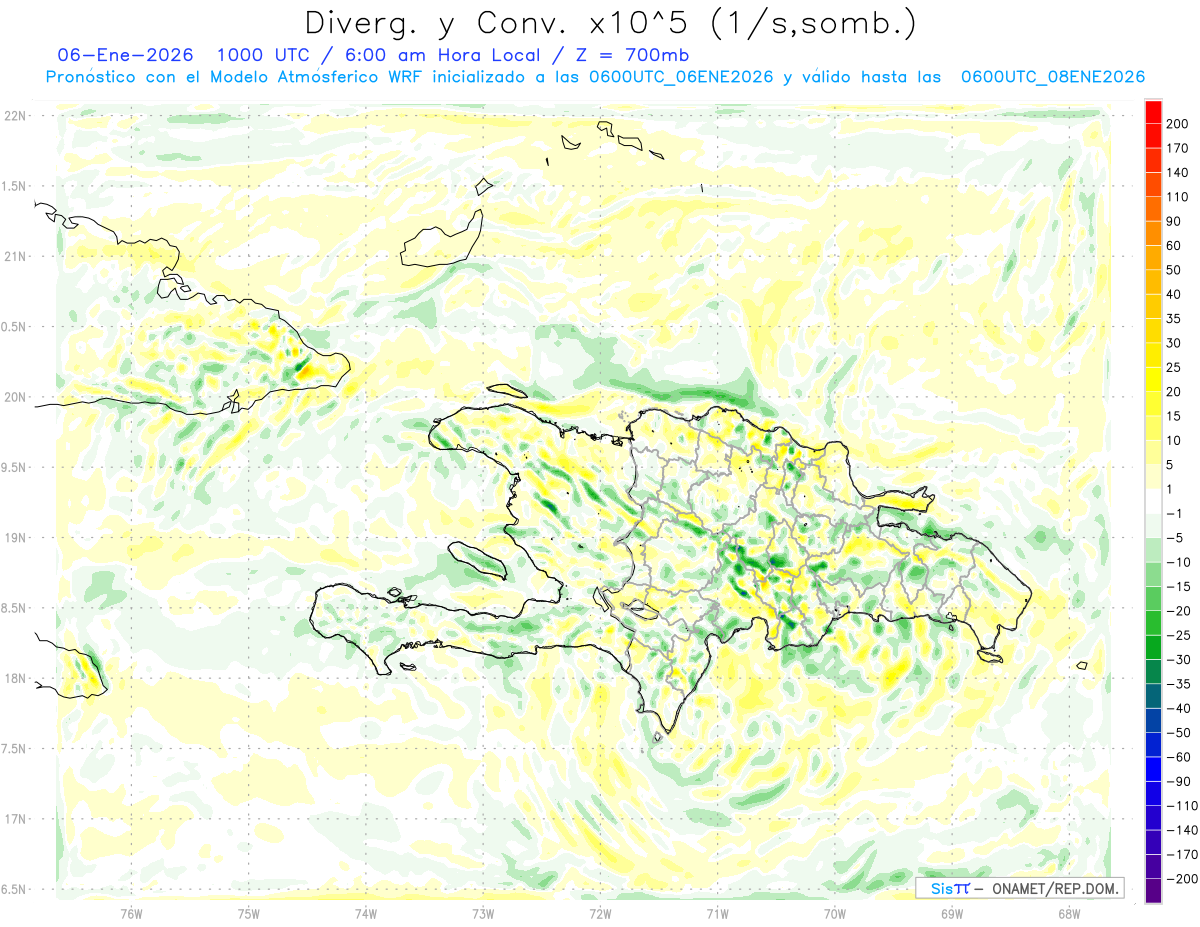Click the 69W longitude axis label
This screenshot has width=1200, height=927.
(x=952, y=913)
